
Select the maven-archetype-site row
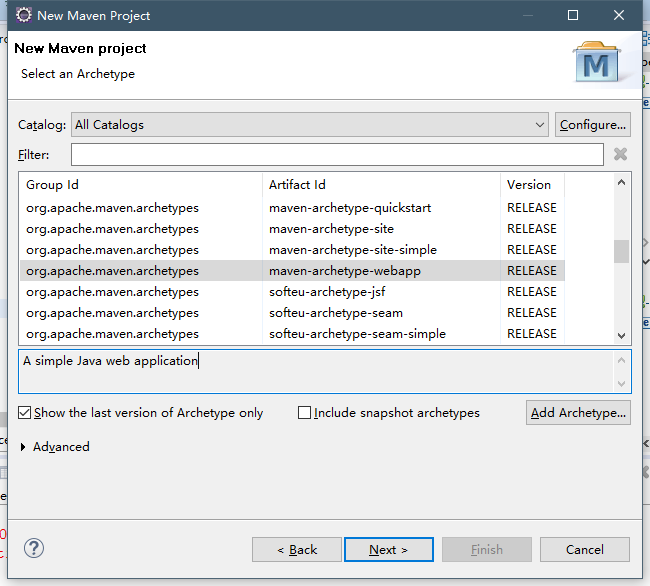(292, 229)
